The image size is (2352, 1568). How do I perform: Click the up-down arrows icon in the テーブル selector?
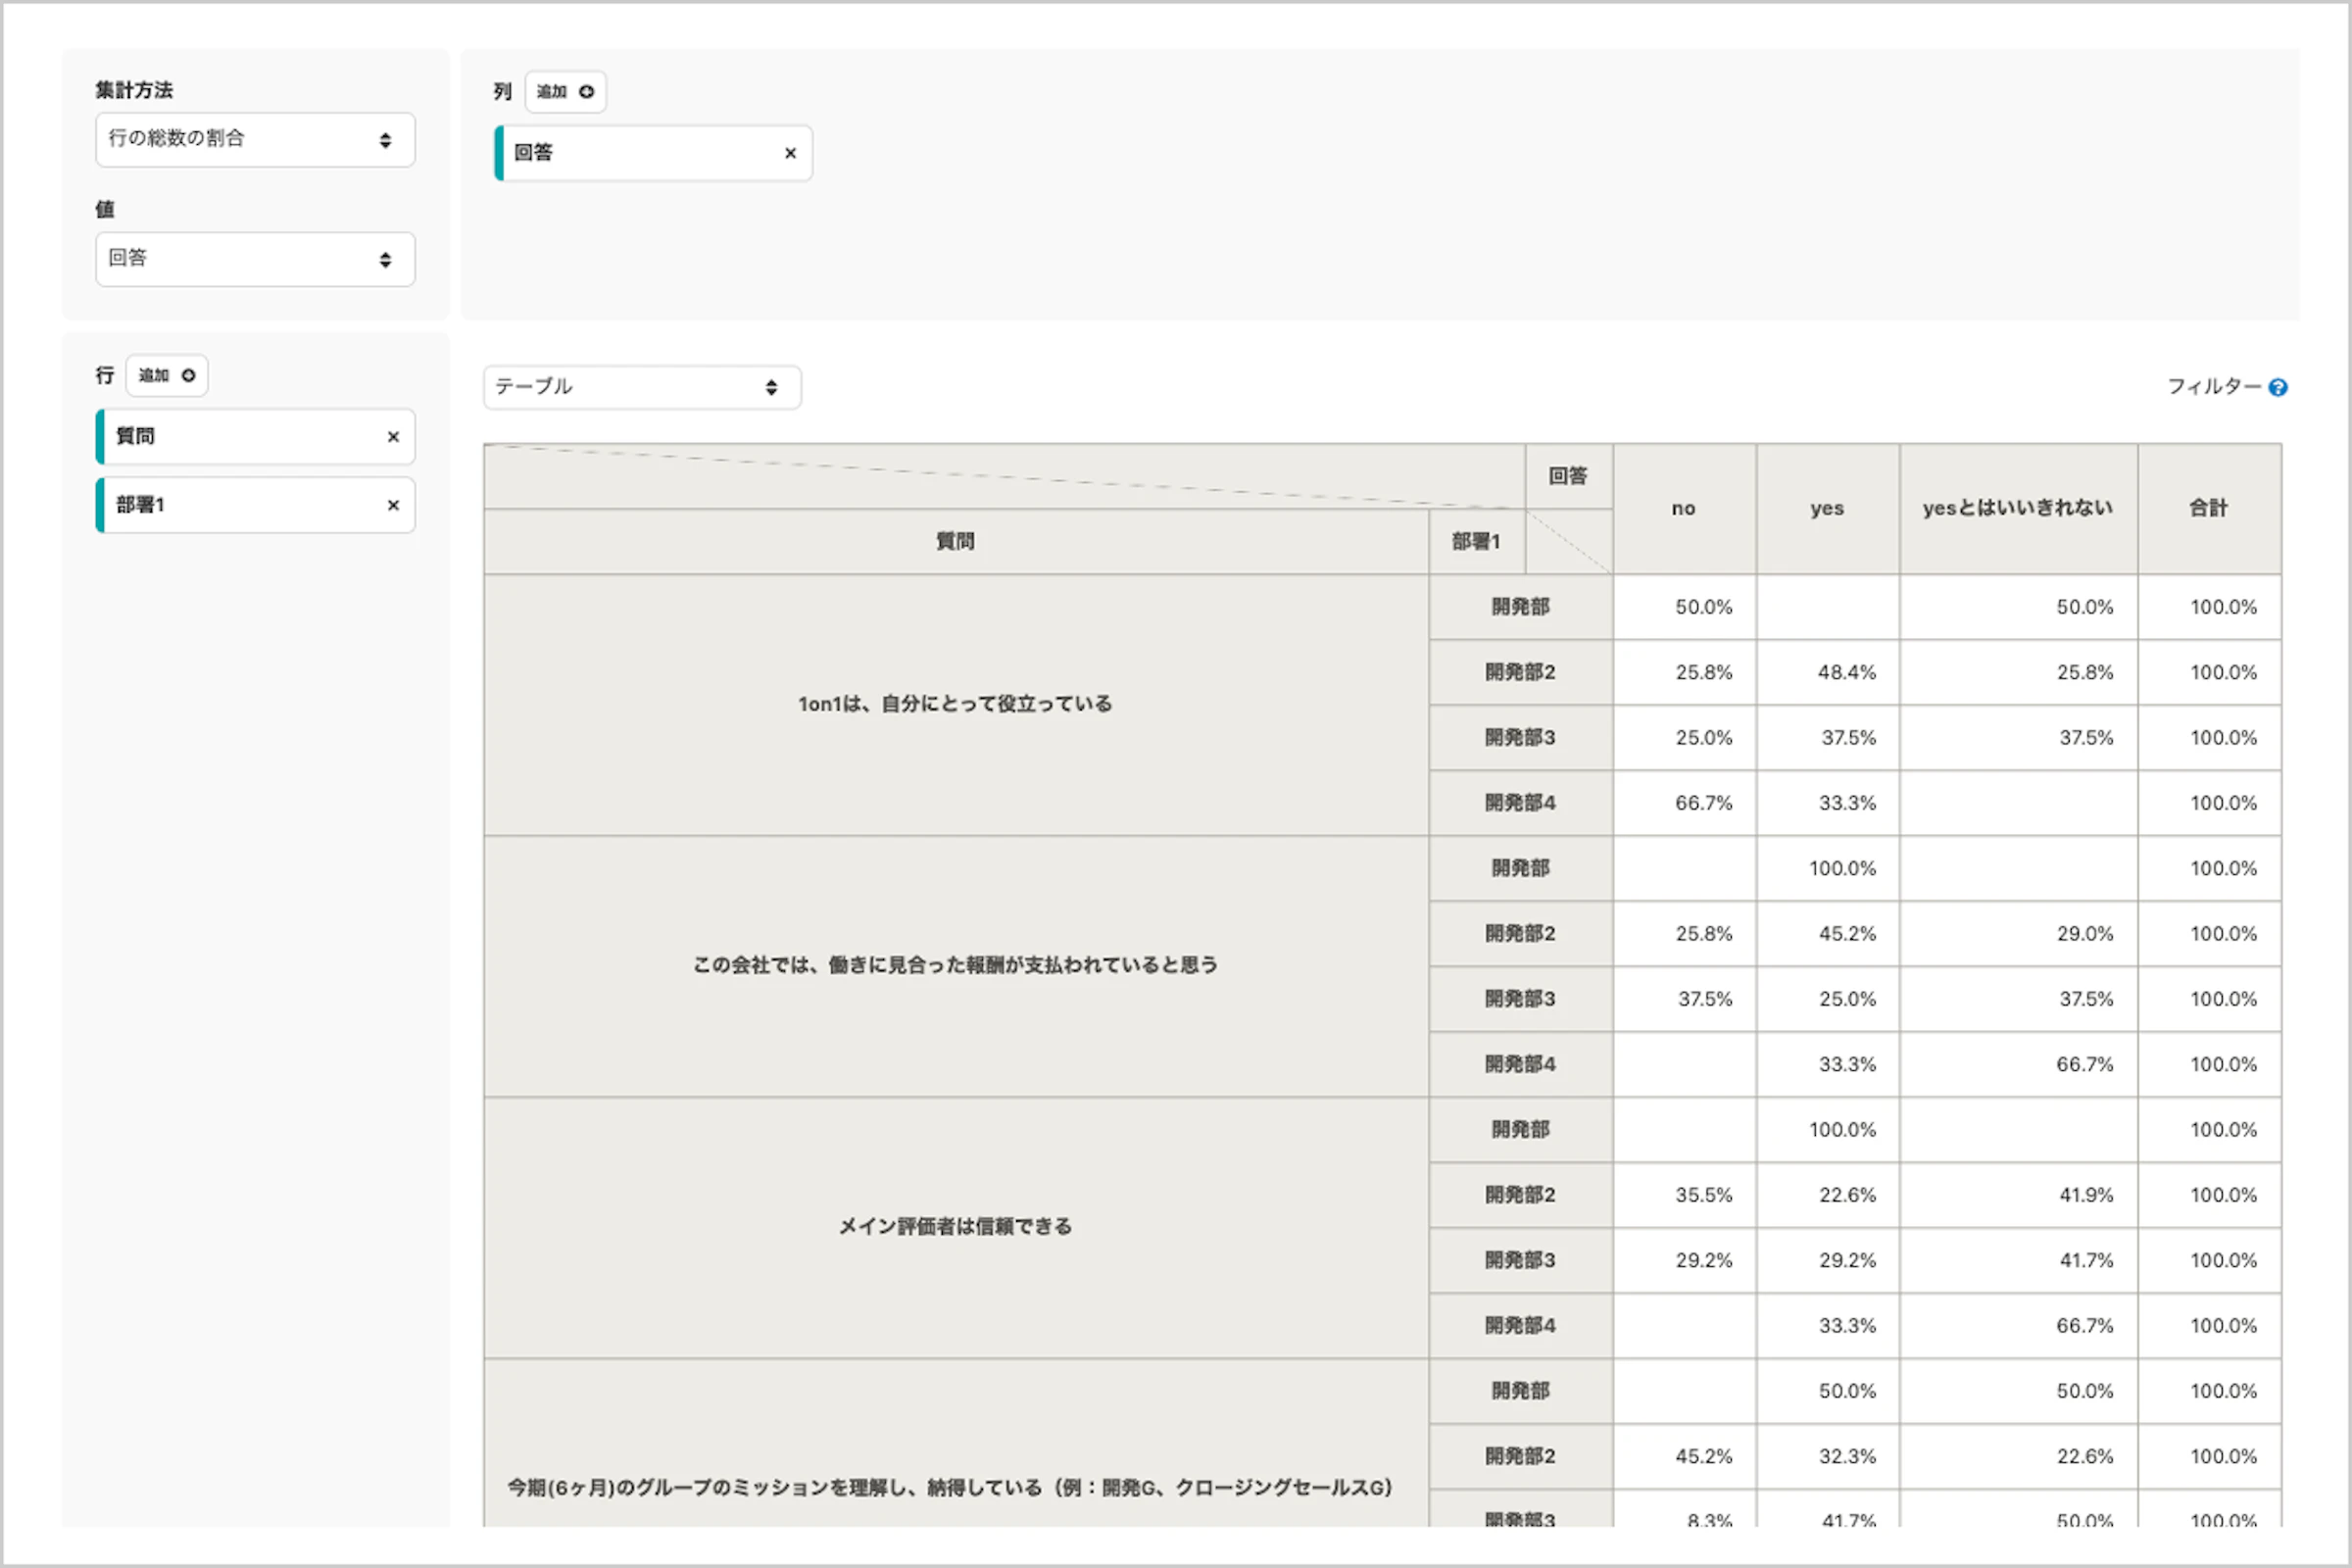772,387
